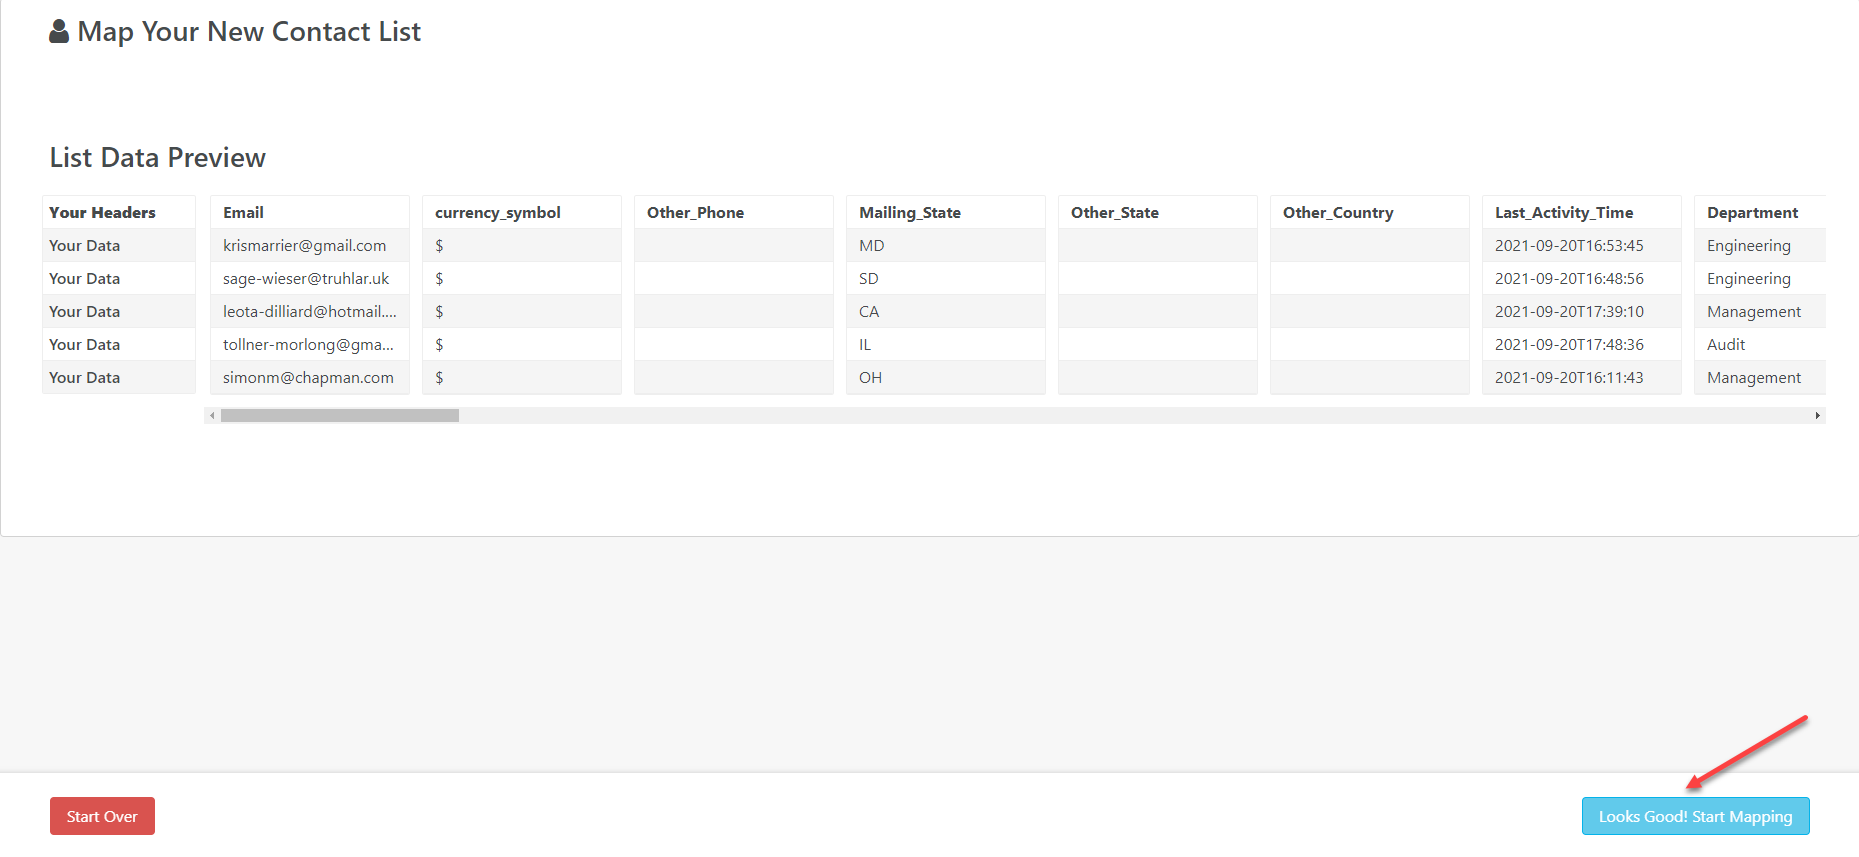This screenshot has height=857, width=1859.
Task: Click Department value Audit
Action: [x=1726, y=344]
